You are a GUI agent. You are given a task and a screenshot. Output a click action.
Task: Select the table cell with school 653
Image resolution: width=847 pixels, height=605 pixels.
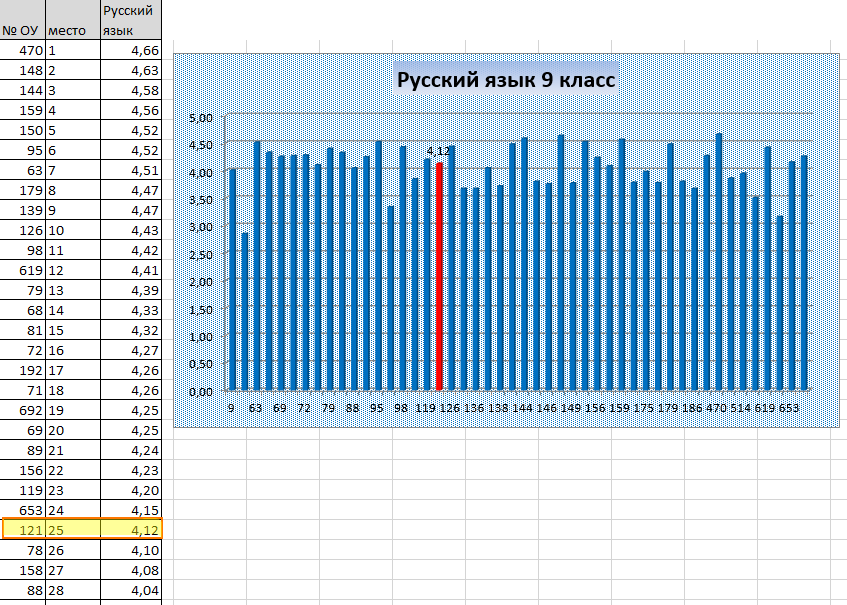coord(23,510)
